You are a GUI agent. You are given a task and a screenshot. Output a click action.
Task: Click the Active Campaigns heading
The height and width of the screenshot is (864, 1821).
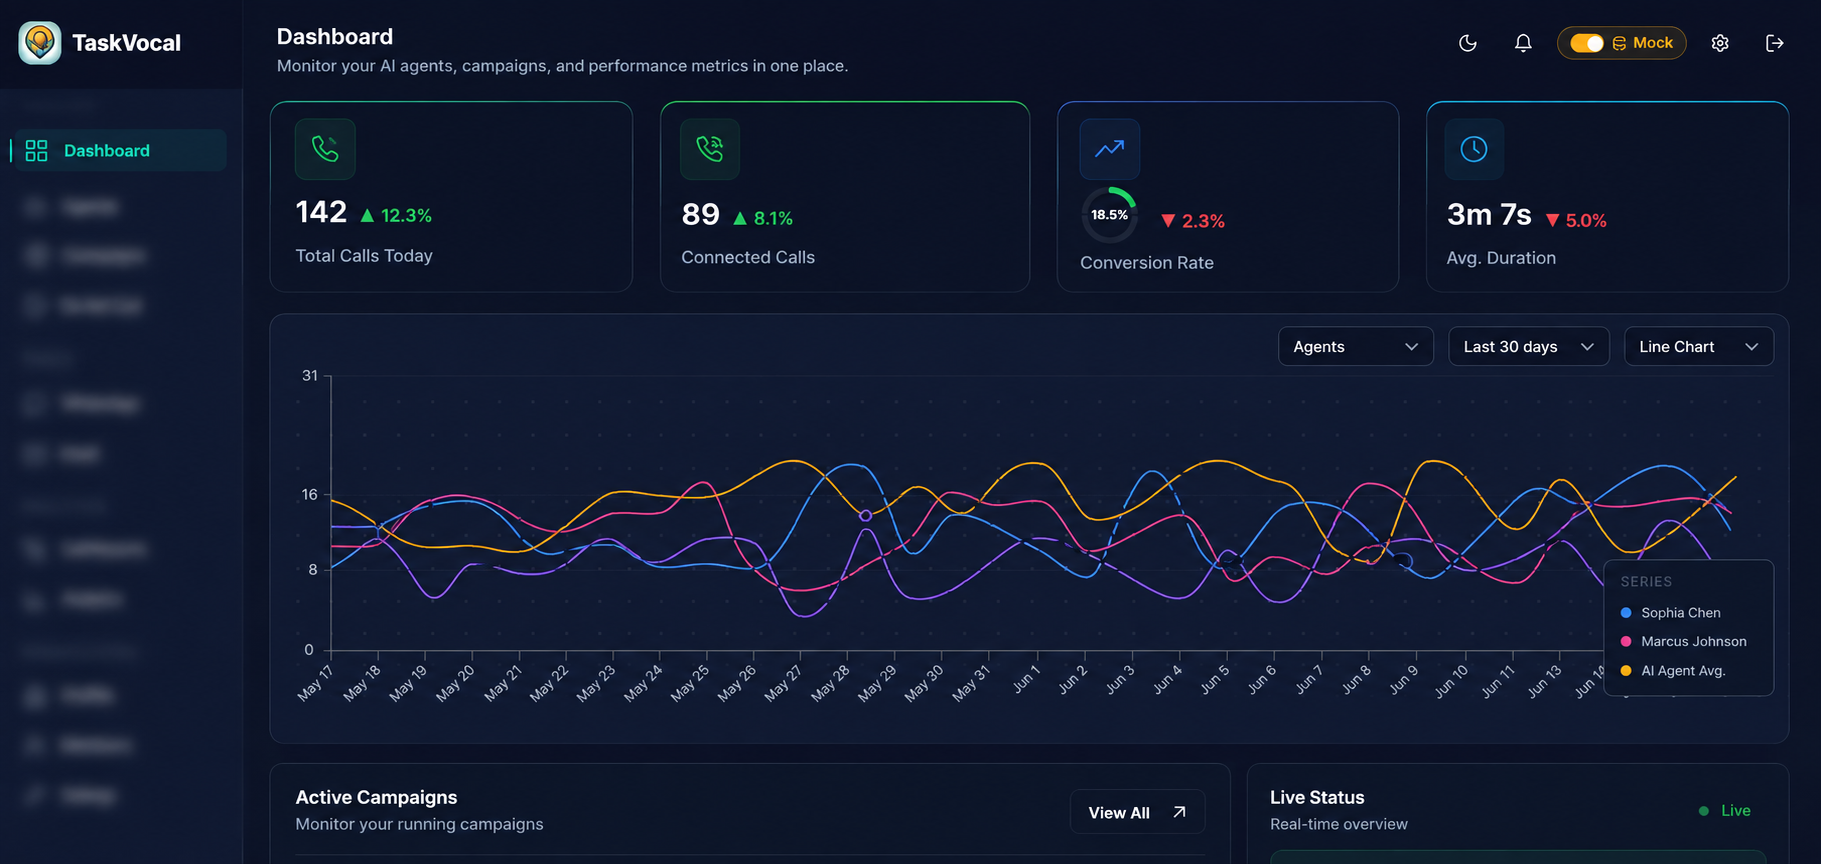coord(376,797)
